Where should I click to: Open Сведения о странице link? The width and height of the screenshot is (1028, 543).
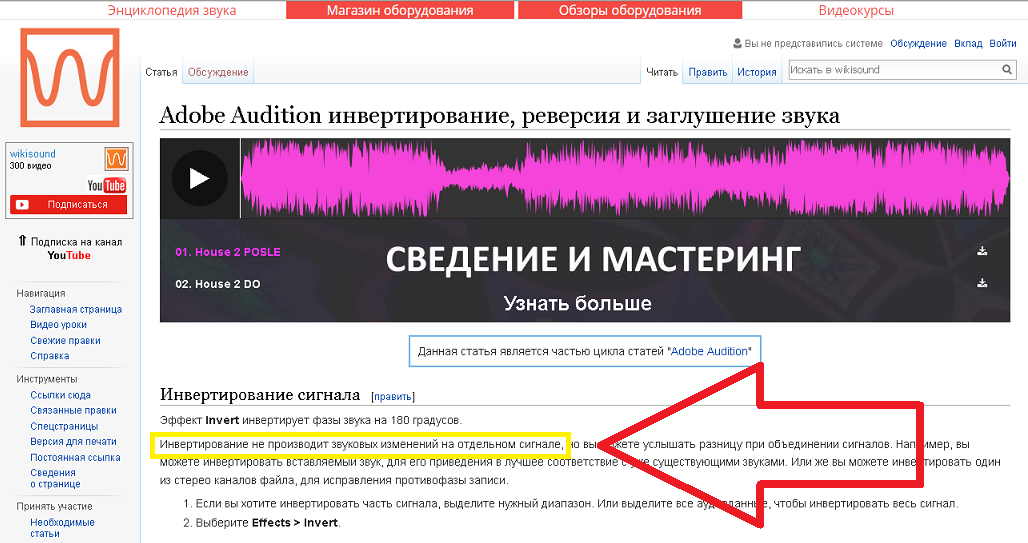[55, 478]
